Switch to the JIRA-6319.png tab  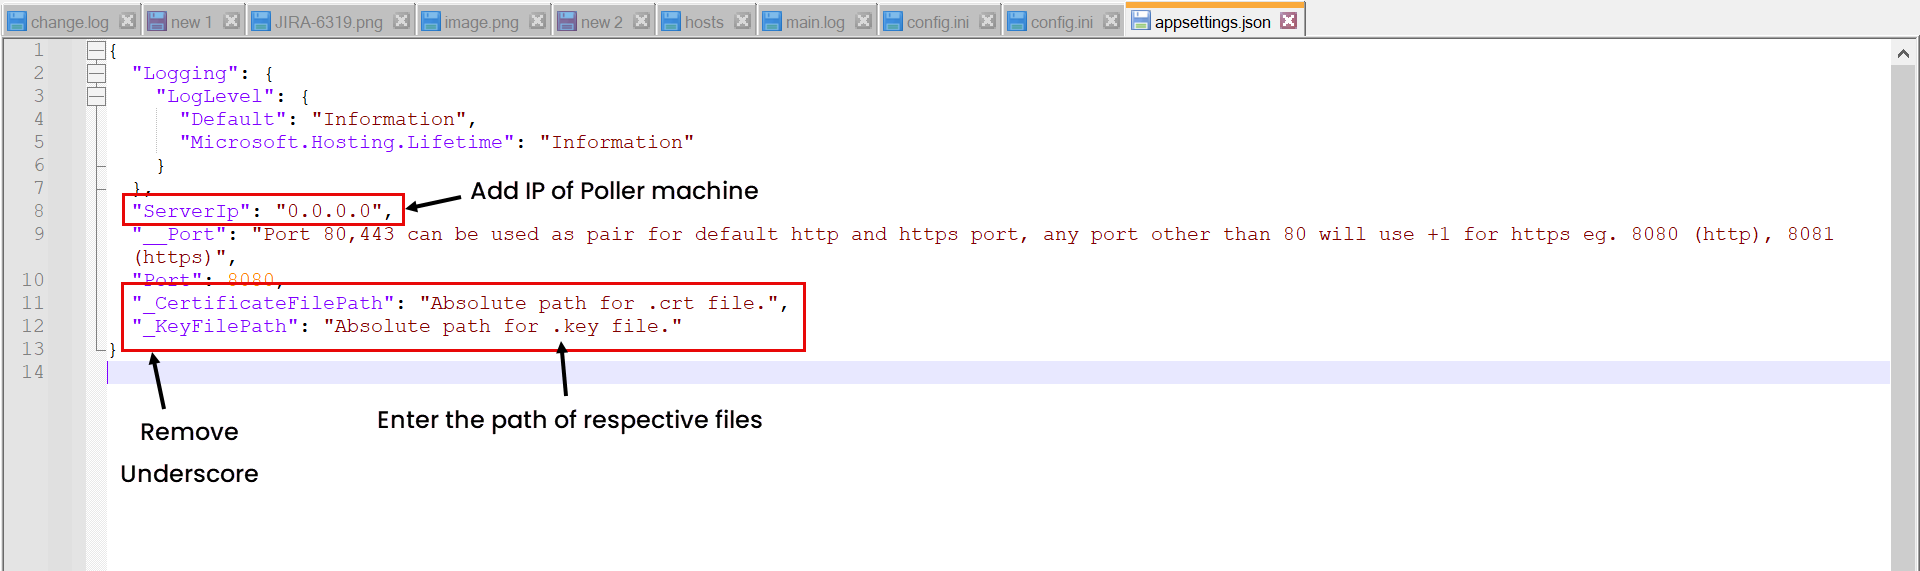[x=328, y=22]
